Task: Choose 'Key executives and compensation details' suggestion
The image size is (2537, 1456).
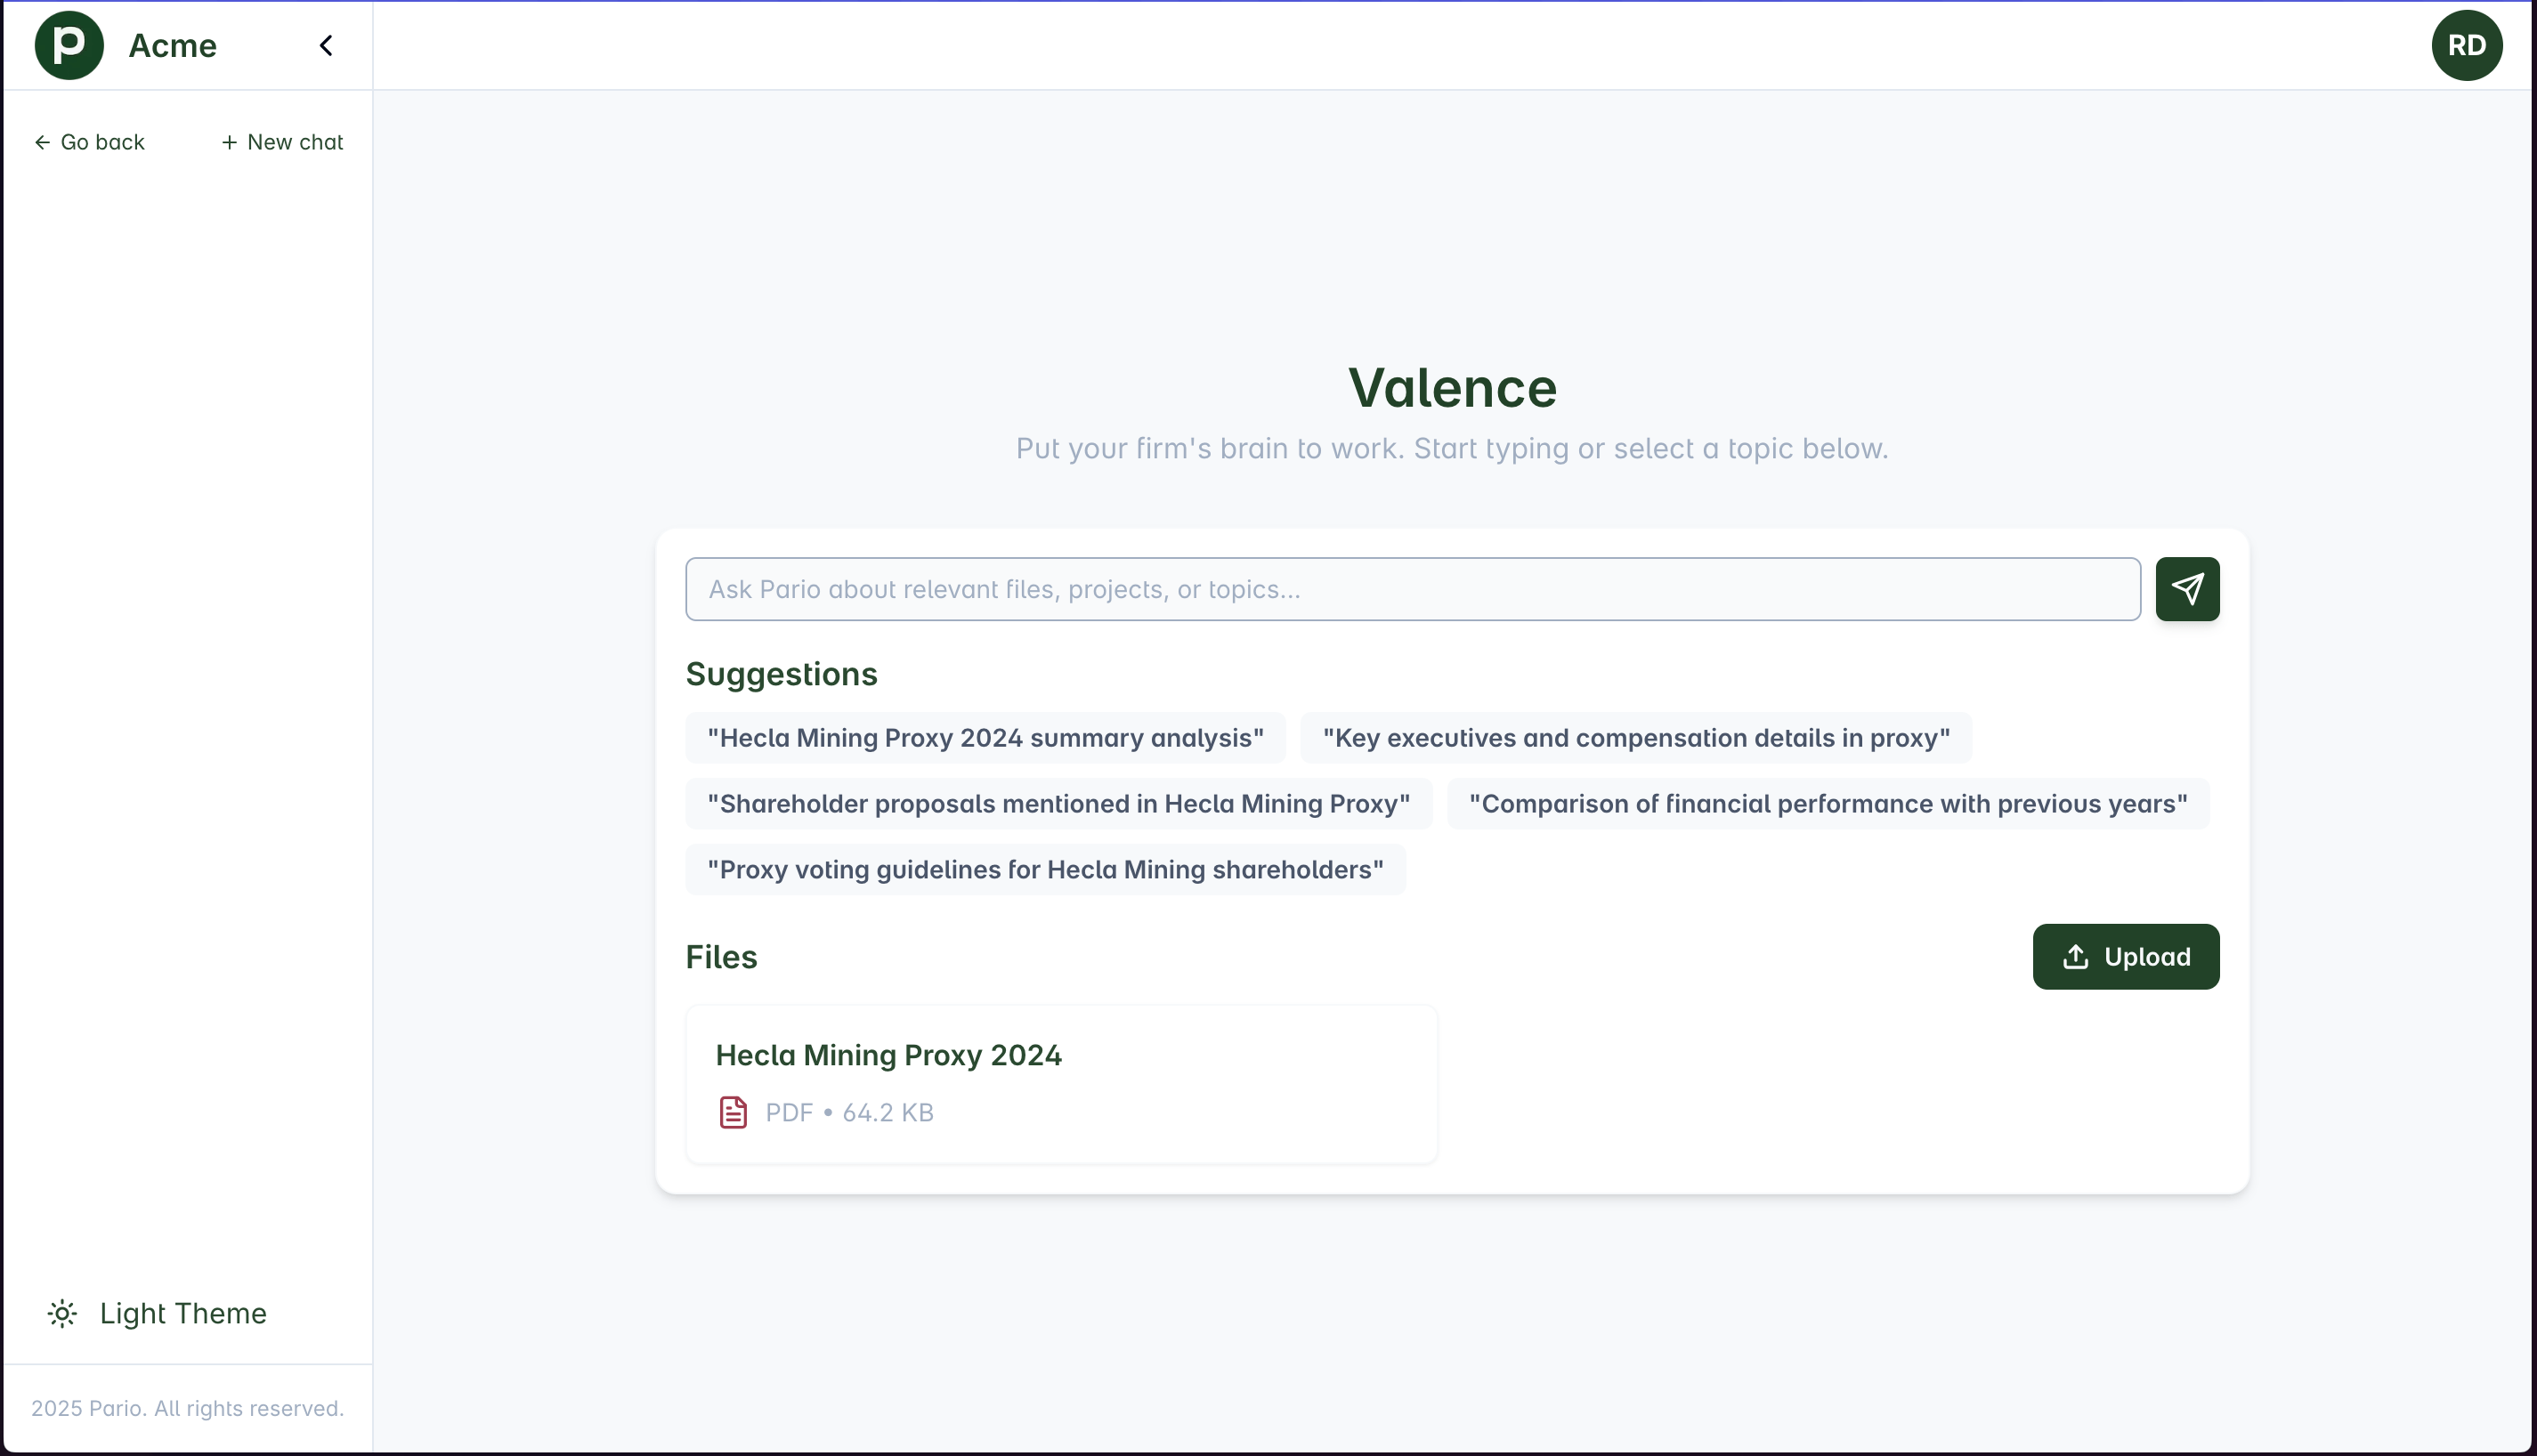Action: [1635, 738]
